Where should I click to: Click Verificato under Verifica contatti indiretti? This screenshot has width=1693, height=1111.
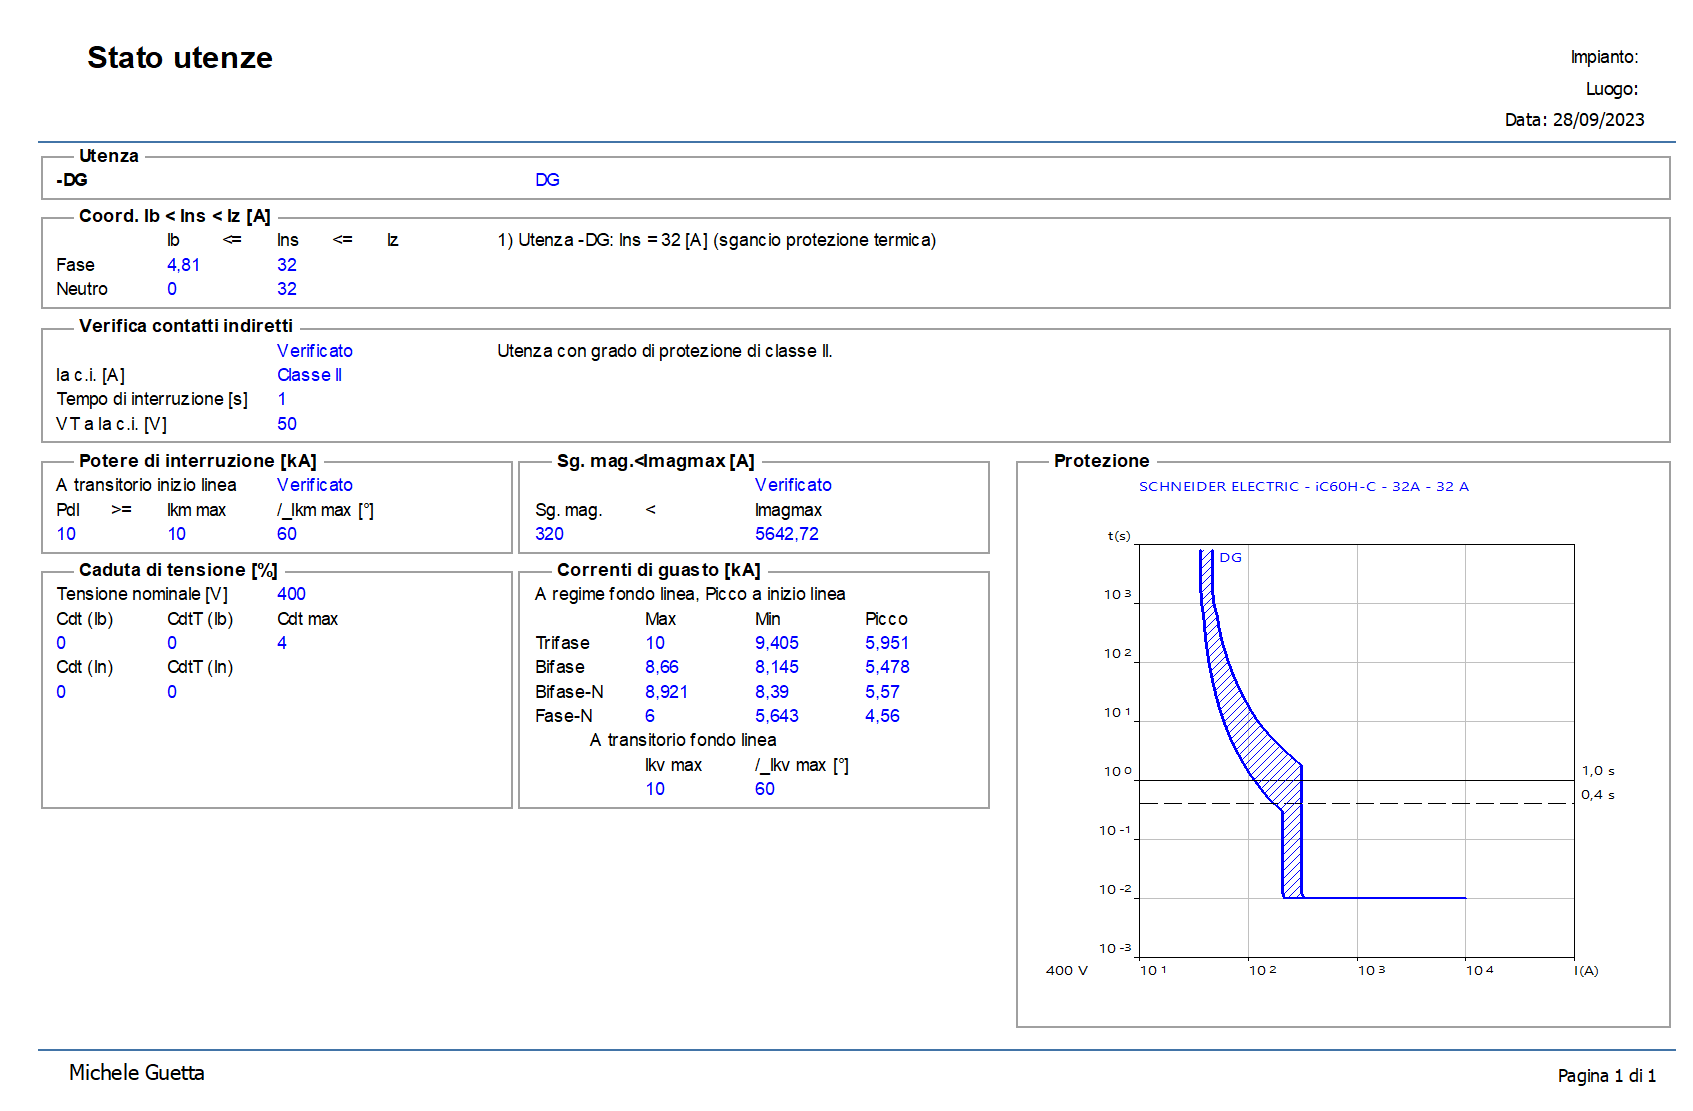click(x=314, y=351)
